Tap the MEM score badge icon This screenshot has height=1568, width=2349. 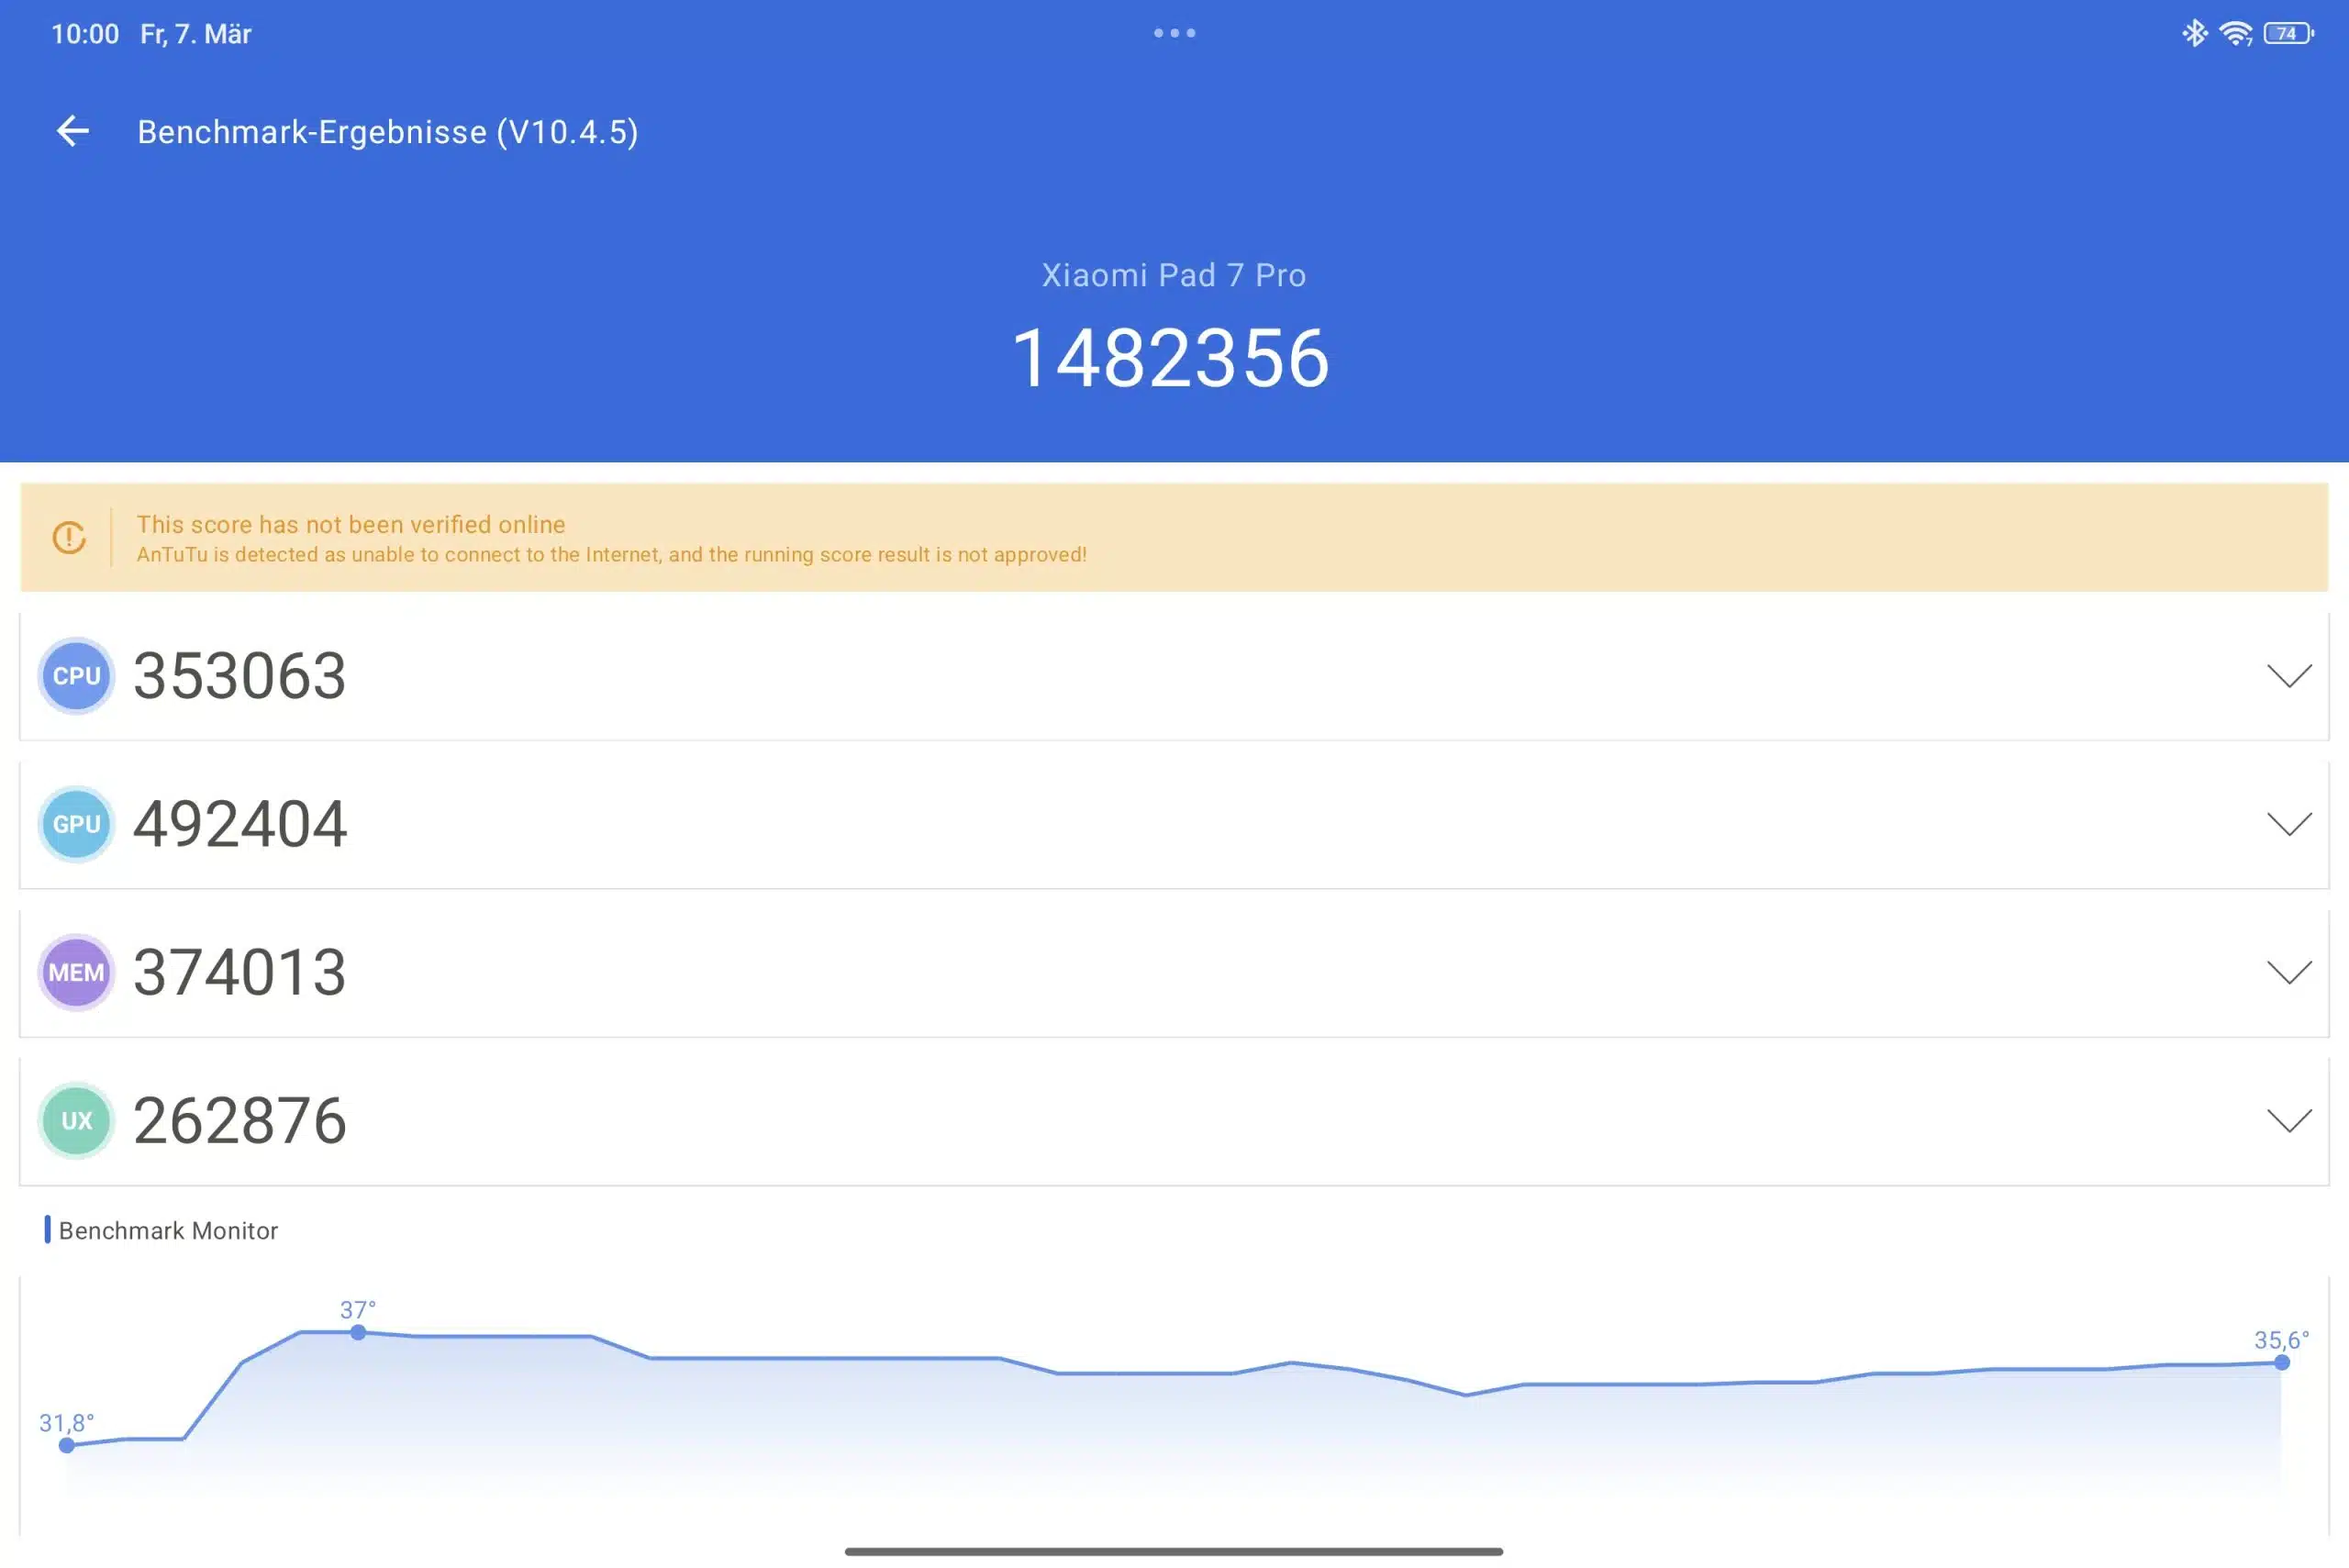(76, 972)
